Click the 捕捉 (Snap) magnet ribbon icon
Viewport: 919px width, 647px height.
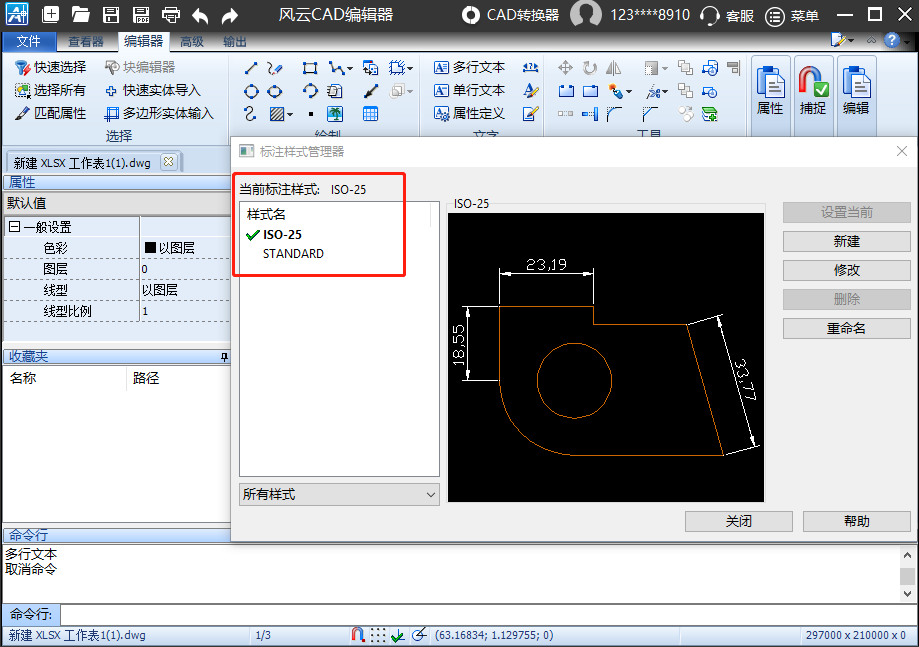[x=813, y=91]
